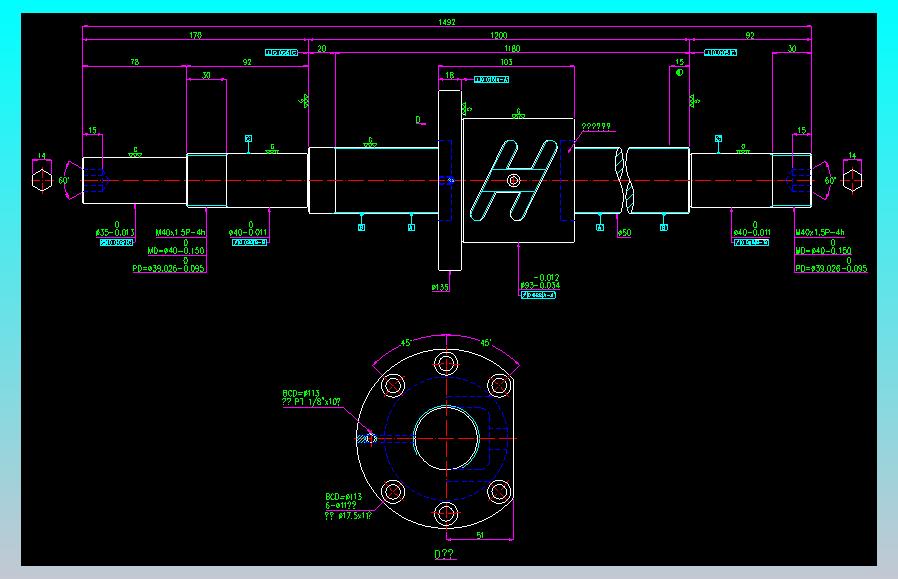Click the ball circulation hole on the nut
The image size is (898, 579).
[x=514, y=180]
